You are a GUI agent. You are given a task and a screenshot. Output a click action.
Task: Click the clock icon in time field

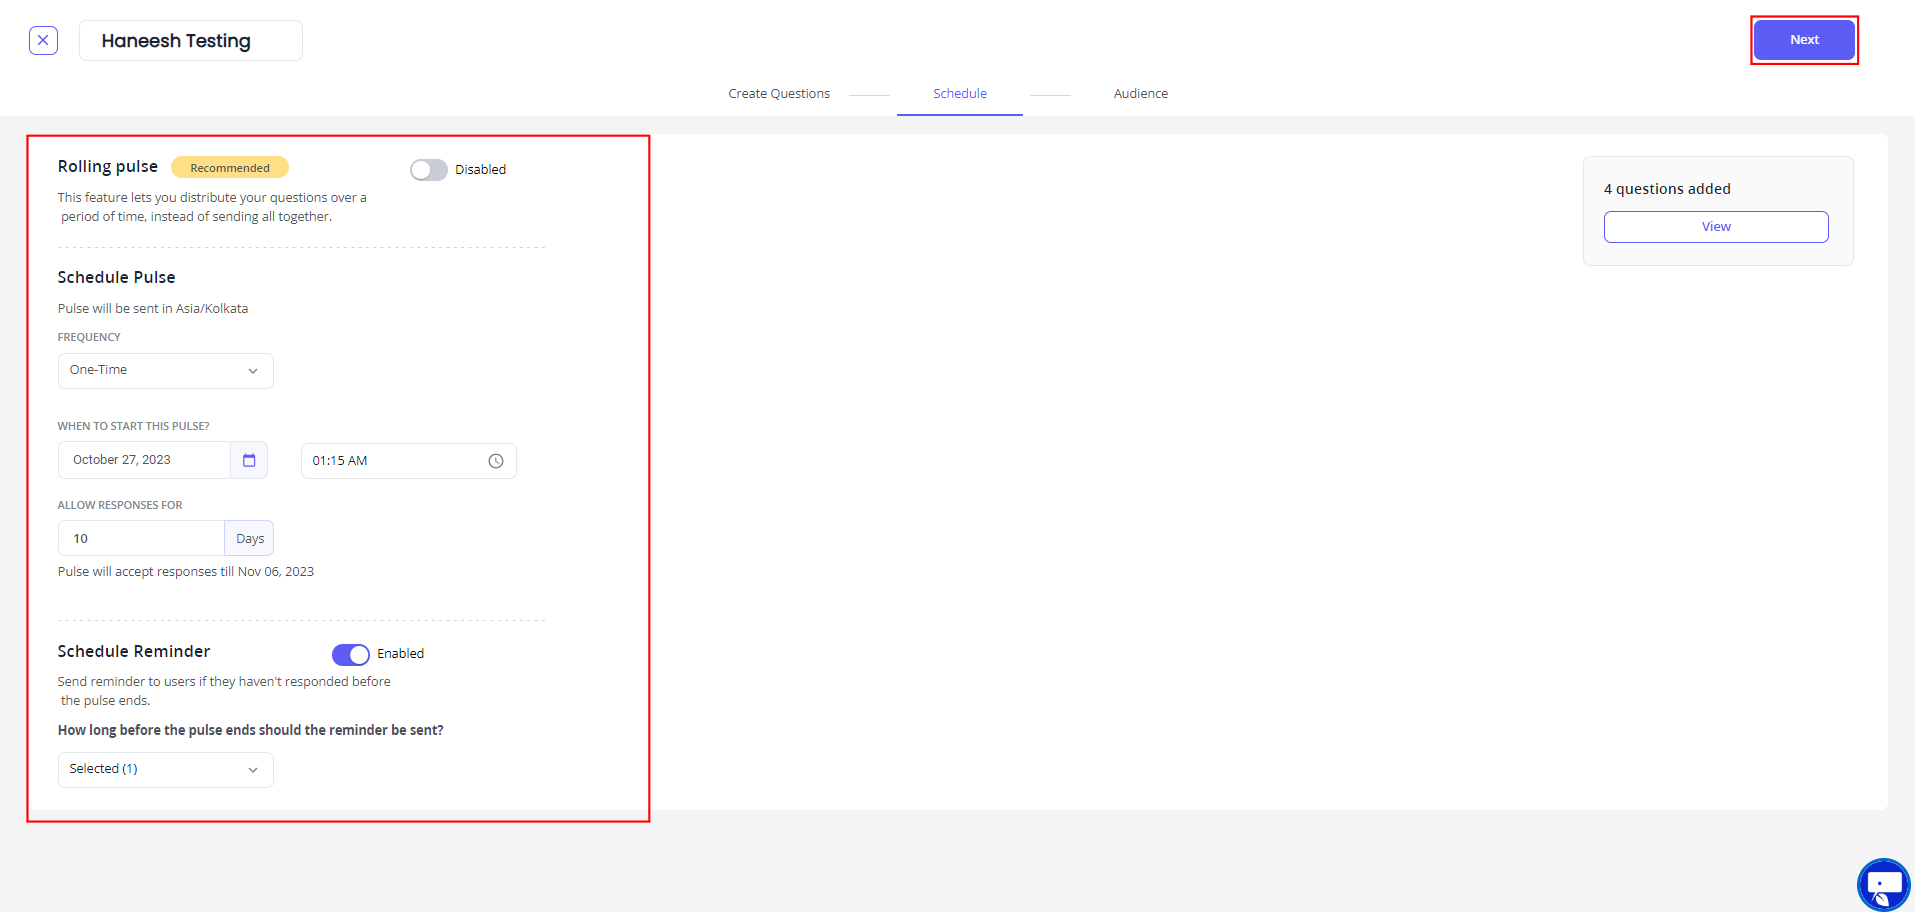(x=496, y=461)
